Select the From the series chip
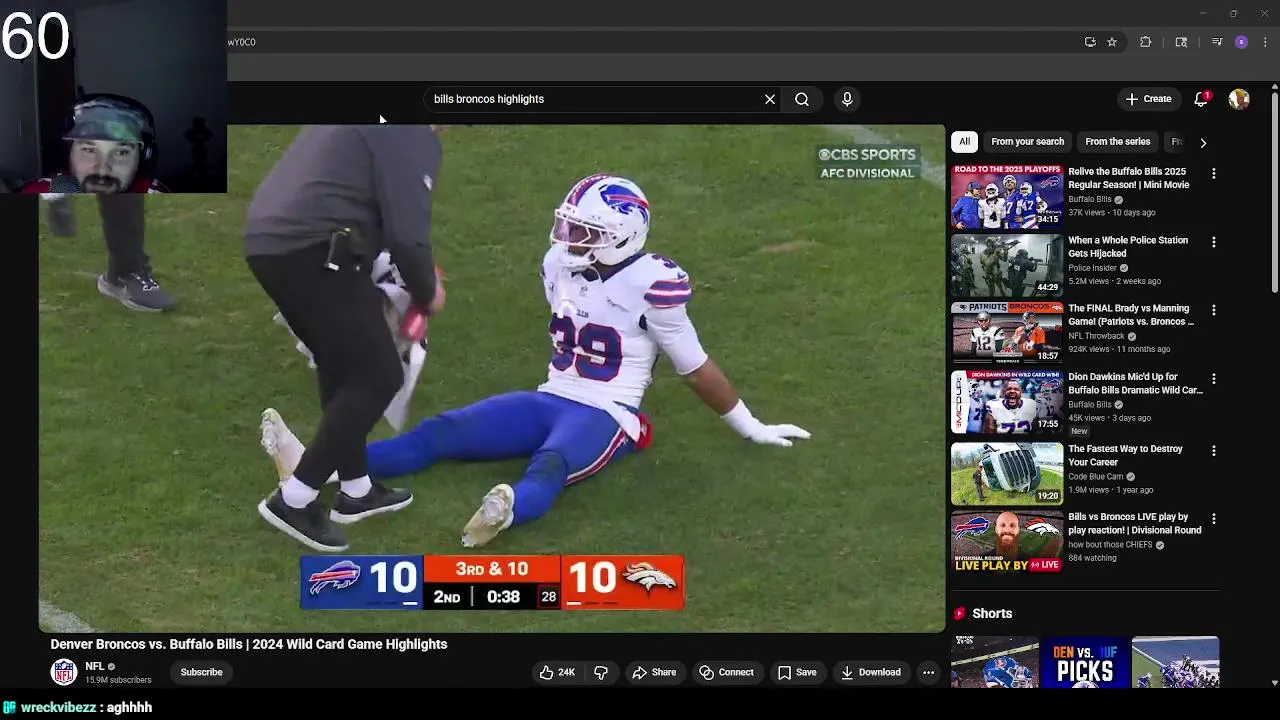Viewport: 1280px width, 720px height. click(1117, 142)
